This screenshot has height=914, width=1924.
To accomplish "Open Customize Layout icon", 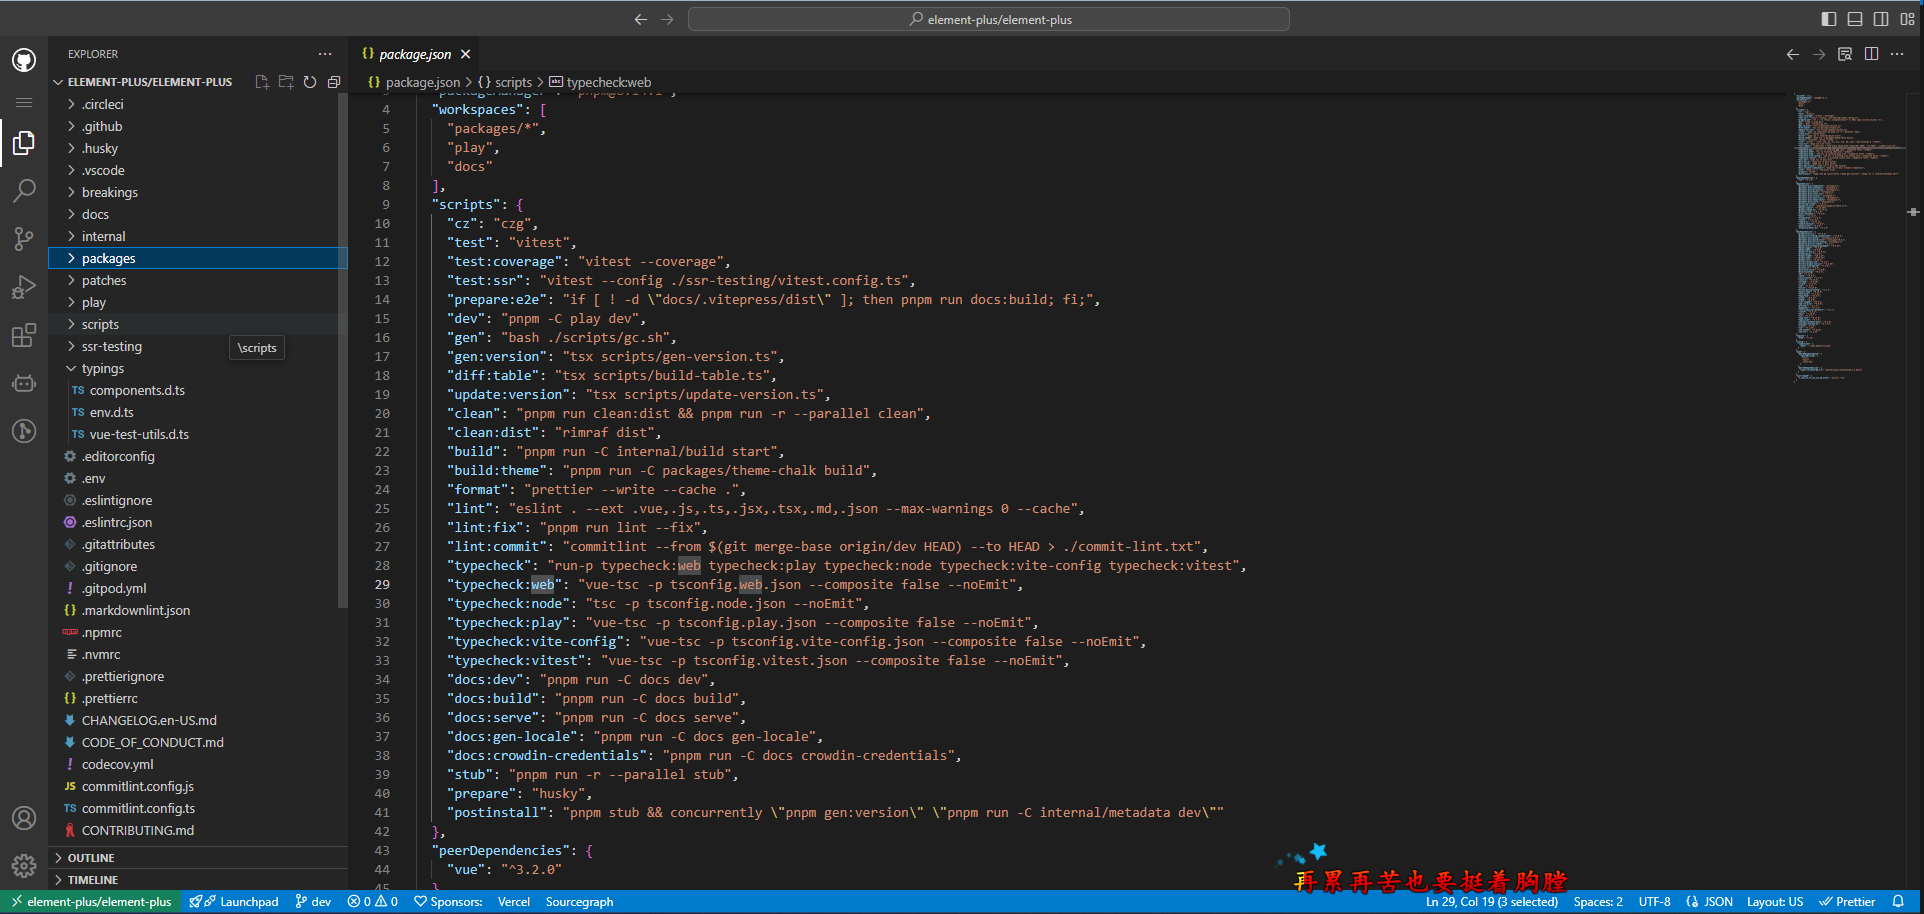I will click(x=1907, y=19).
